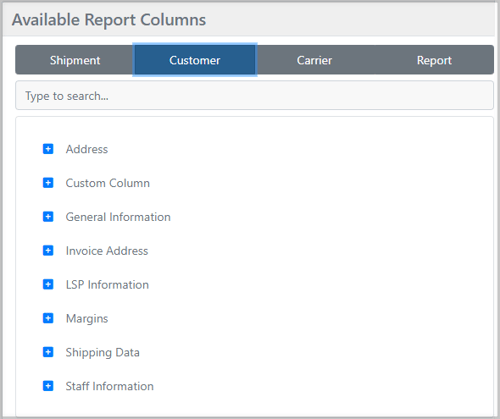The height and width of the screenshot is (419, 500).
Task: Open the Carrier tab
Action: tap(314, 60)
